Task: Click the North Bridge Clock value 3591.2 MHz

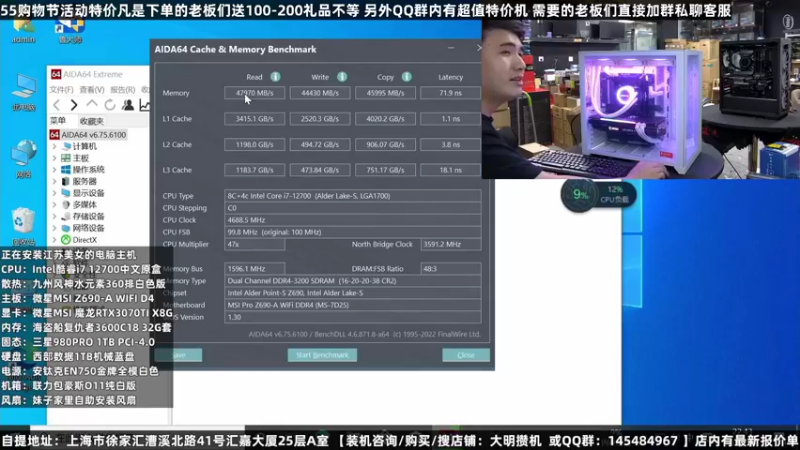Action: point(451,244)
